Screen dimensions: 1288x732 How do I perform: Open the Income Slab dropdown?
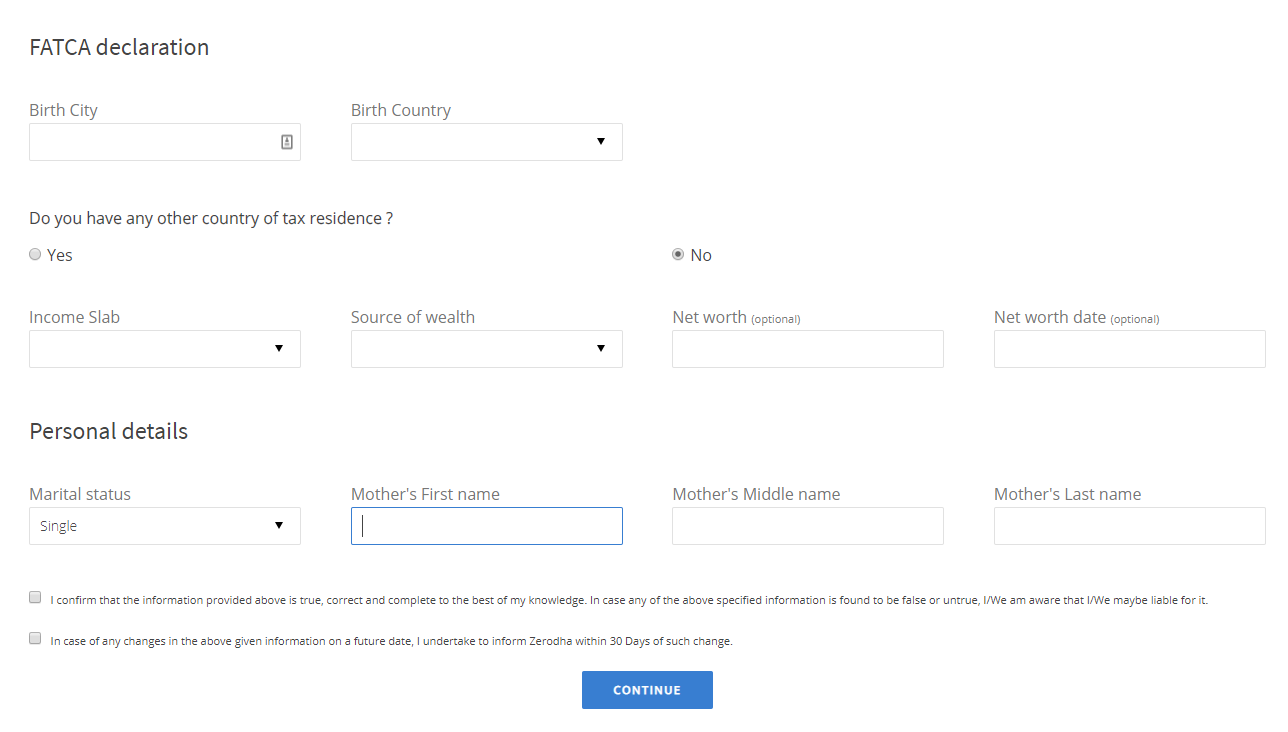click(x=165, y=349)
